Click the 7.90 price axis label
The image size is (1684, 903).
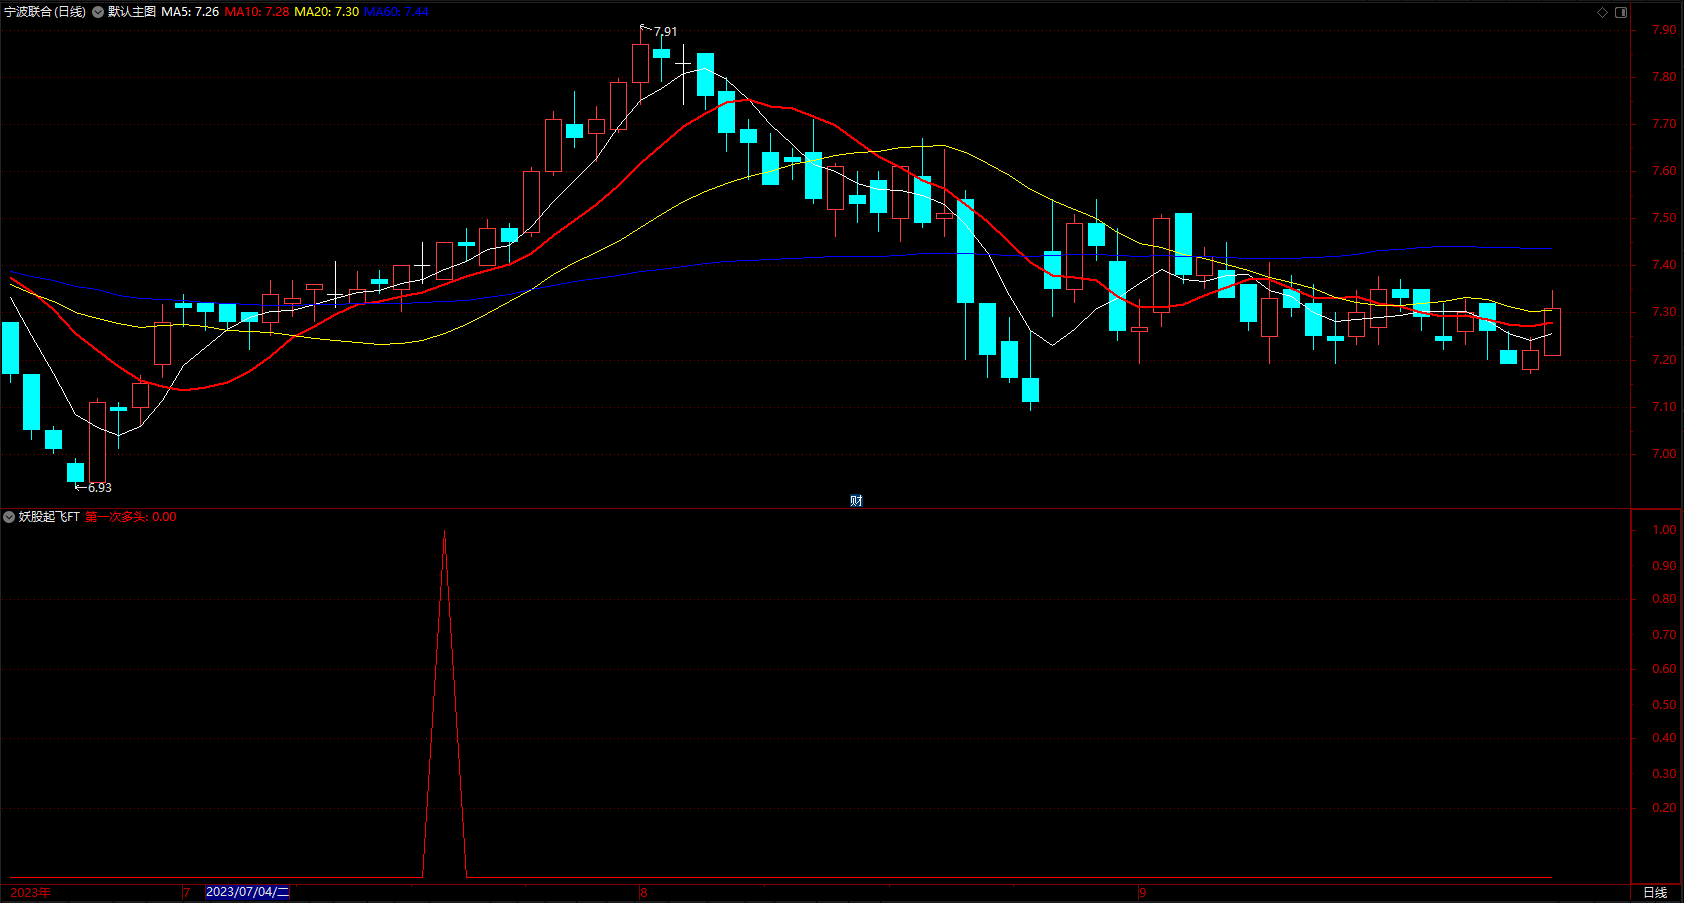click(1664, 30)
